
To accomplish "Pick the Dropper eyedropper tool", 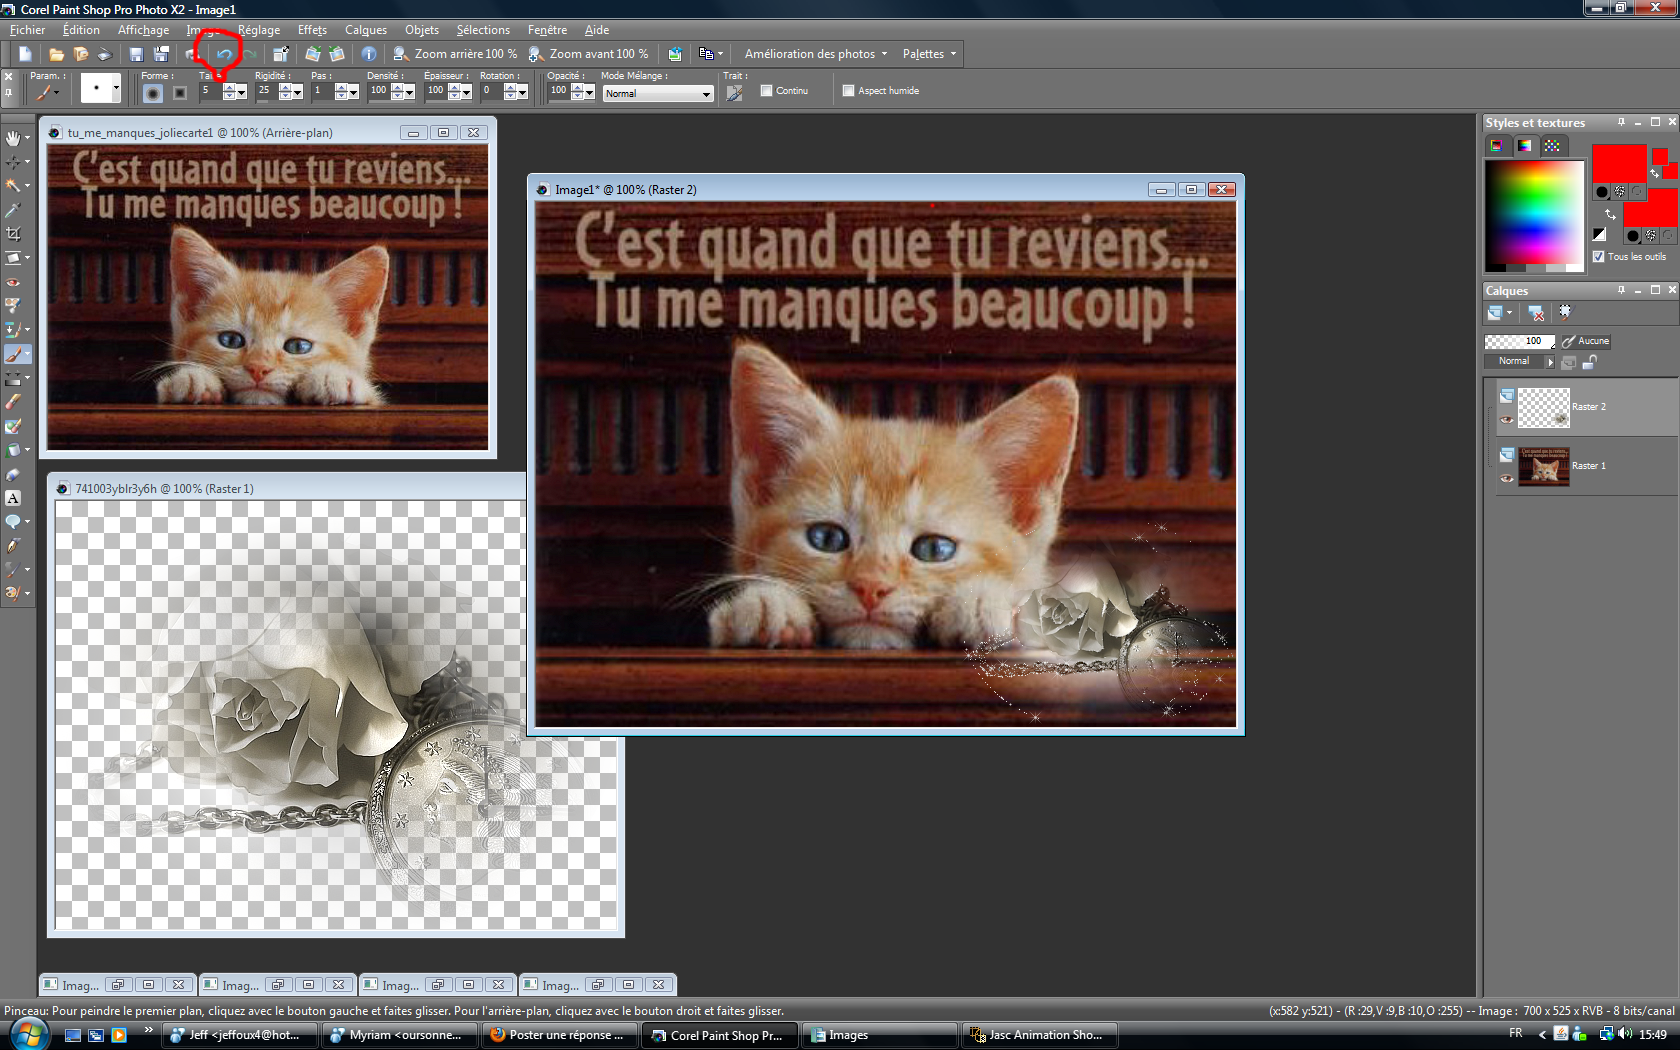I will click(13, 210).
